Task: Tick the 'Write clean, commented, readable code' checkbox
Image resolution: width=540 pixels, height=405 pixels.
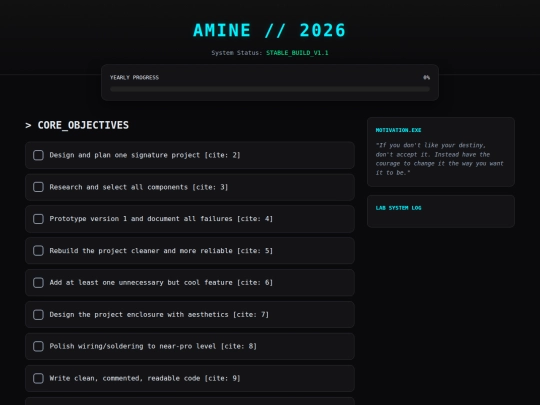Action: click(x=38, y=378)
